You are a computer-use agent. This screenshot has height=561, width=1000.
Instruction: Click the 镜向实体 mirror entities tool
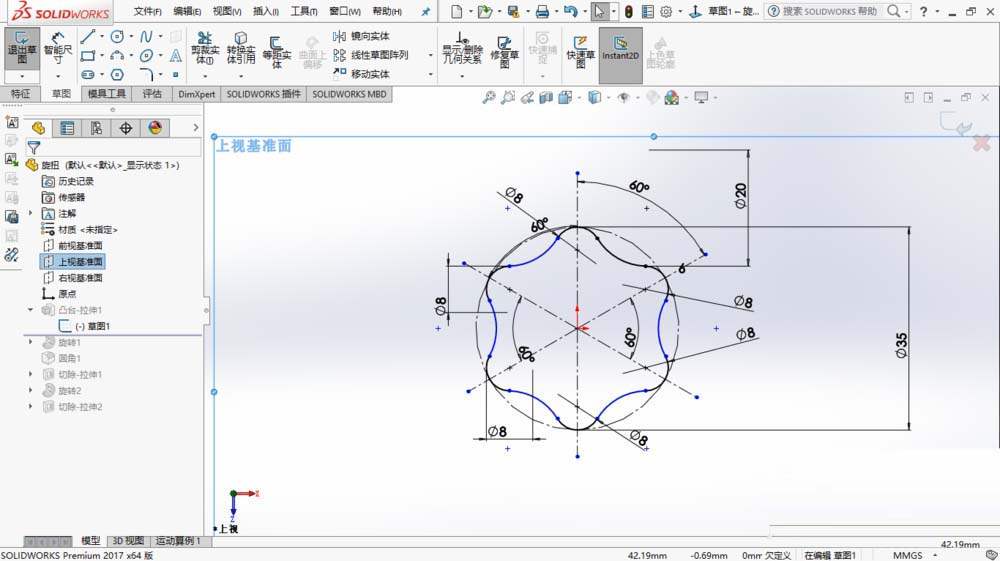(x=362, y=36)
